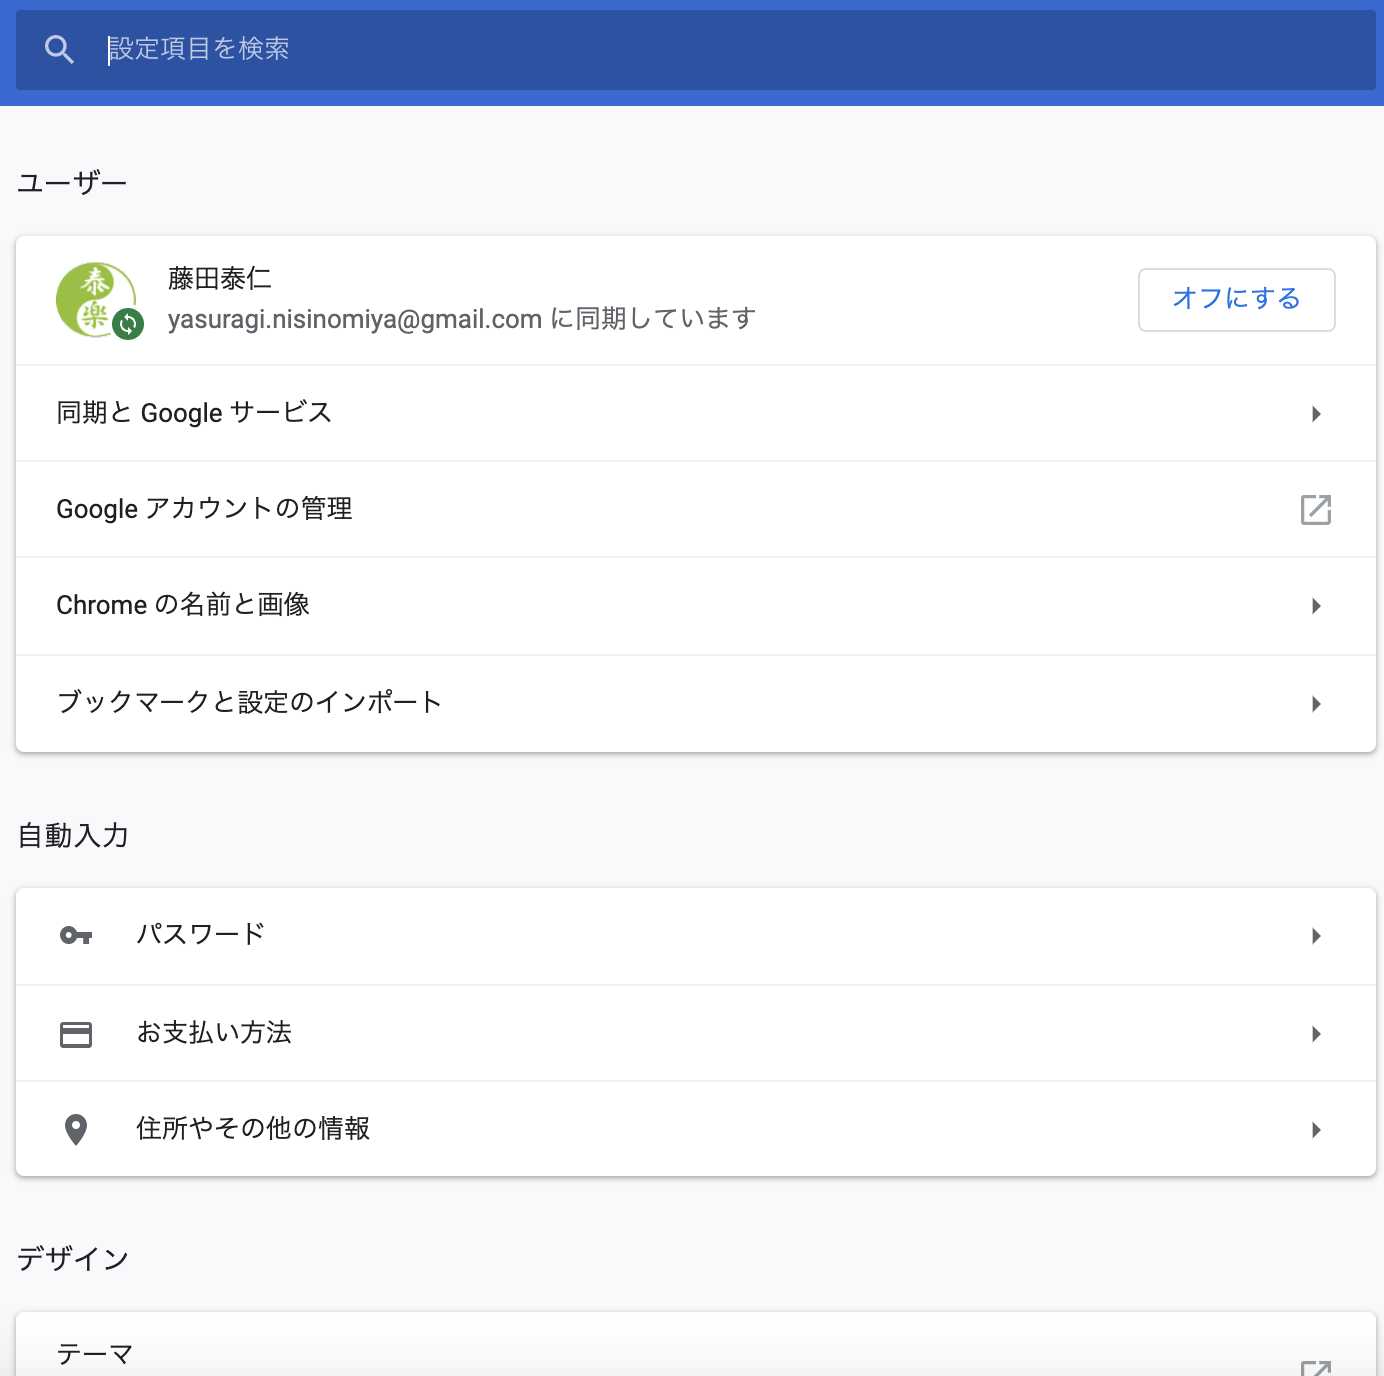Viewport: 1384px width, 1376px height.
Task: Expand arrow for パスワード row
Action: click(x=1316, y=936)
